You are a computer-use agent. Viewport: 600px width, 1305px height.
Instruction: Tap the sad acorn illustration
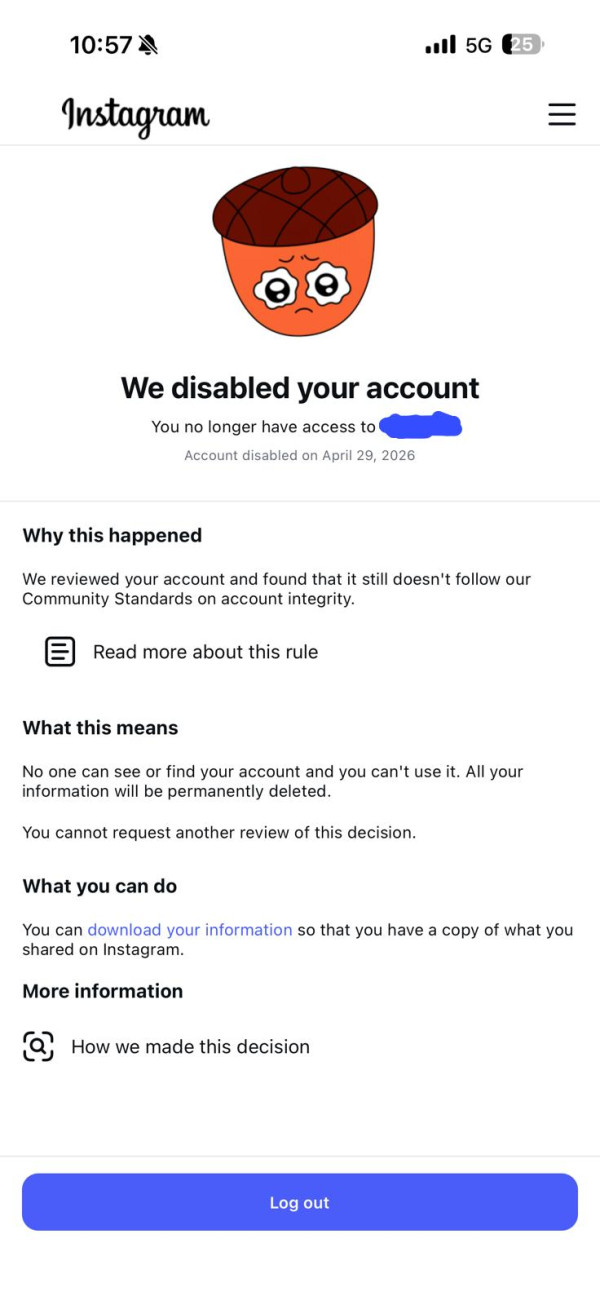pyautogui.click(x=295, y=252)
